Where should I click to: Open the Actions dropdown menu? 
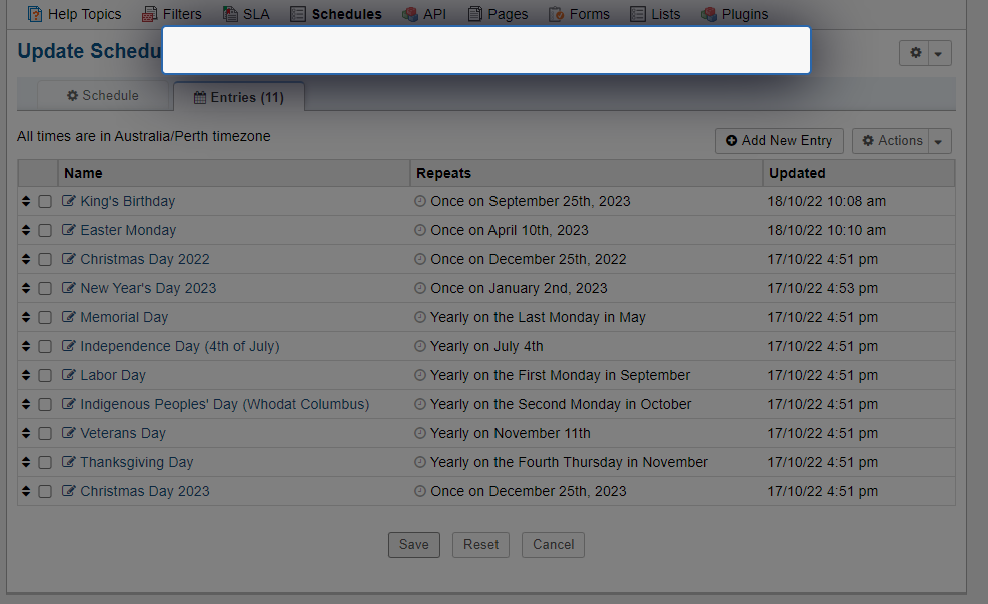point(892,141)
